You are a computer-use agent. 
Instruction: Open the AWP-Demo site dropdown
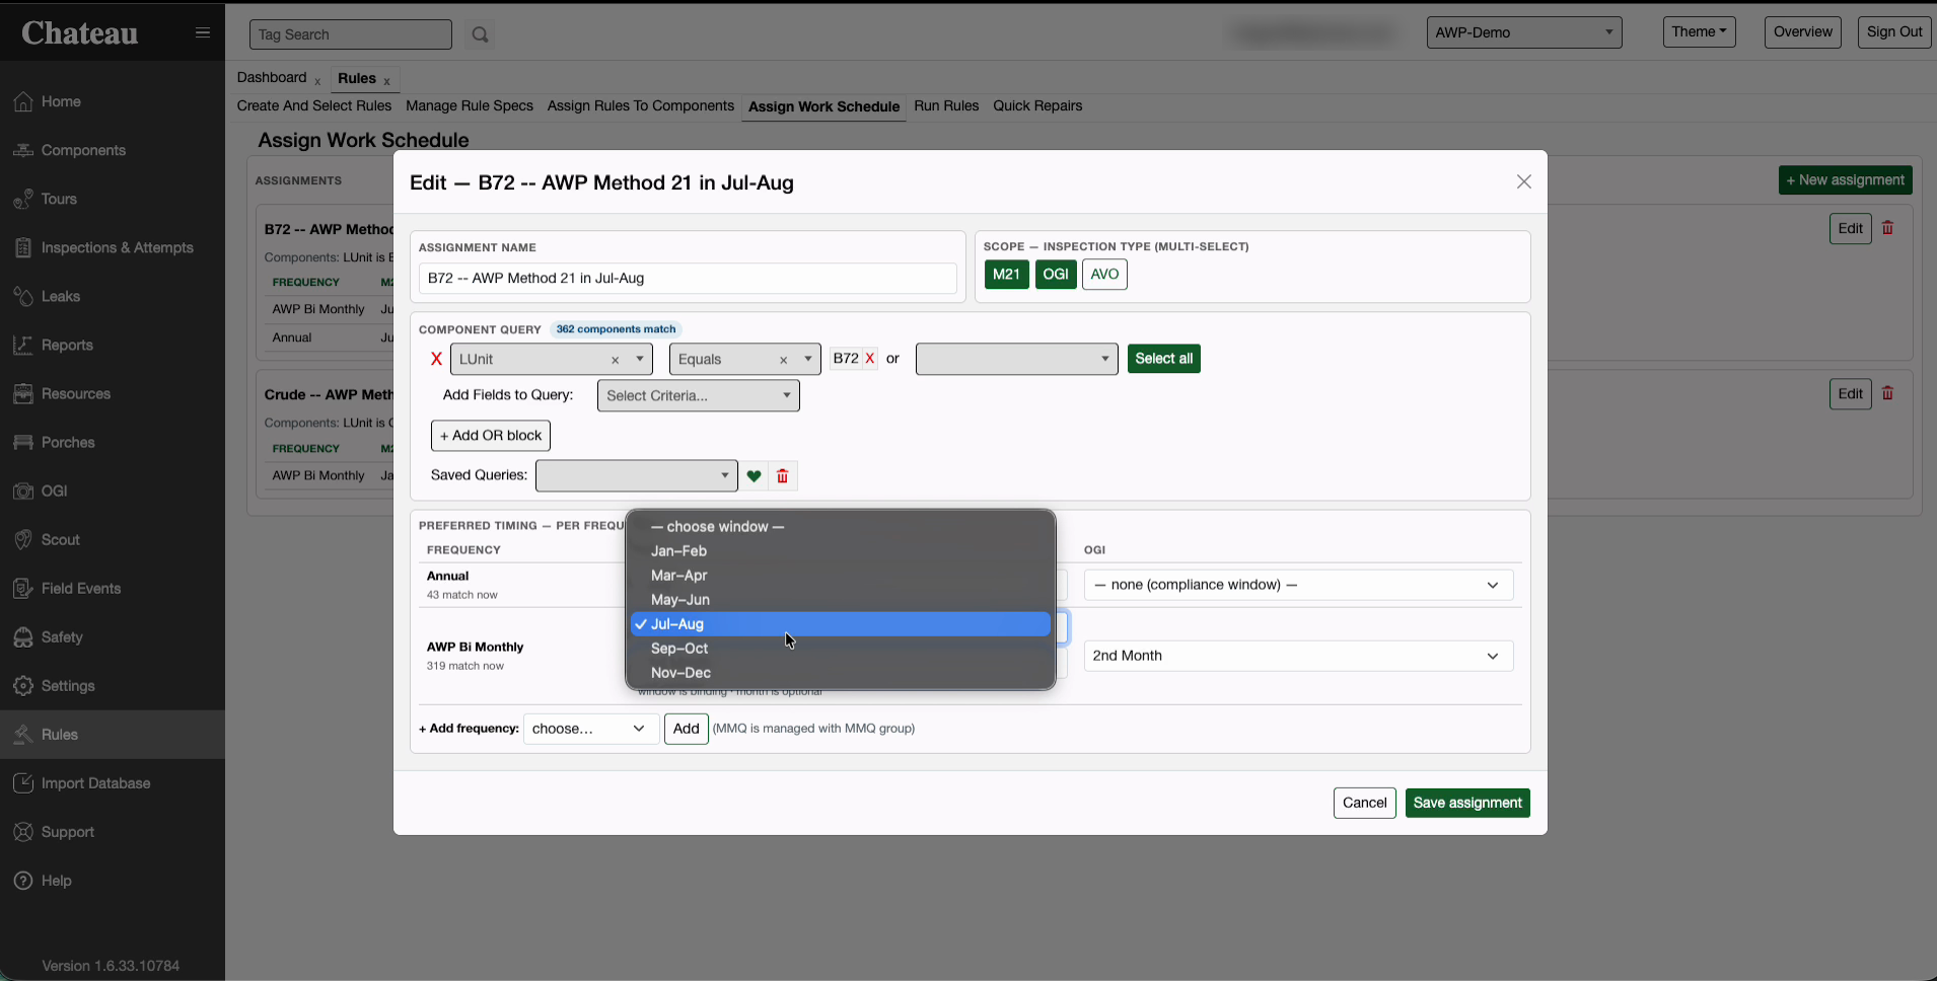[1524, 32]
